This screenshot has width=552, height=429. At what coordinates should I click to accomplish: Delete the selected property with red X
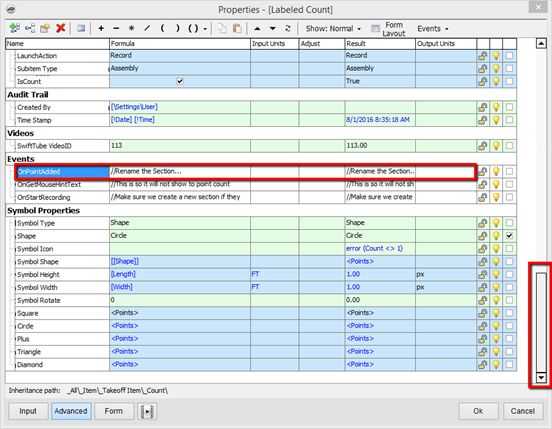(61, 28)
